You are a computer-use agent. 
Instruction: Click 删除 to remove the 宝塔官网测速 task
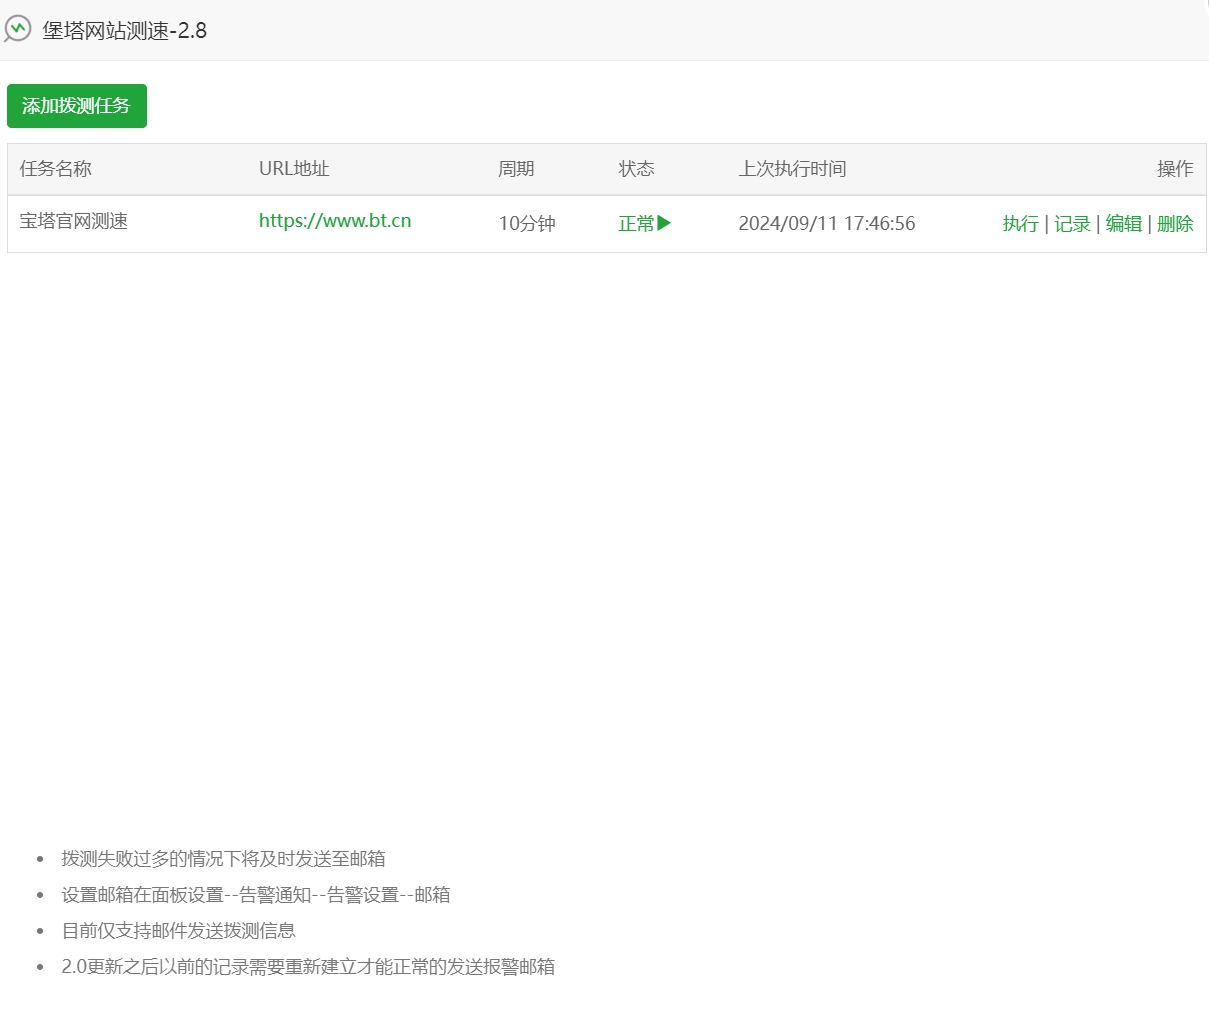pyautogui.click(x=1175, y=223)
